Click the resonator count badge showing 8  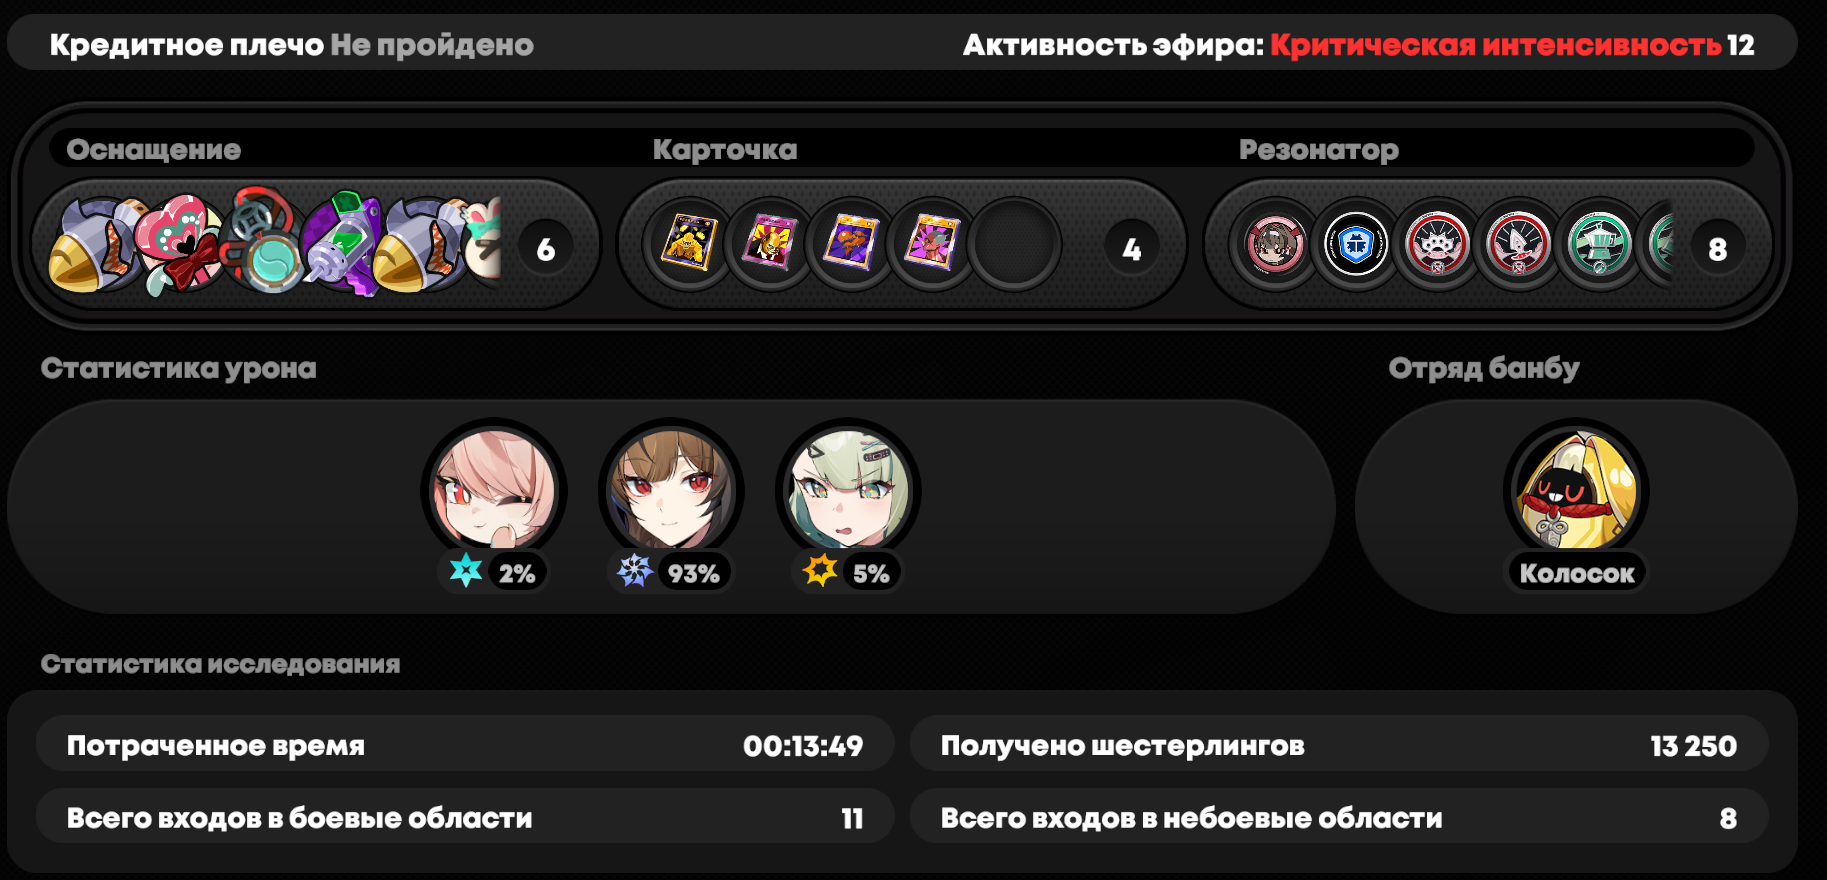point(1718,248)
